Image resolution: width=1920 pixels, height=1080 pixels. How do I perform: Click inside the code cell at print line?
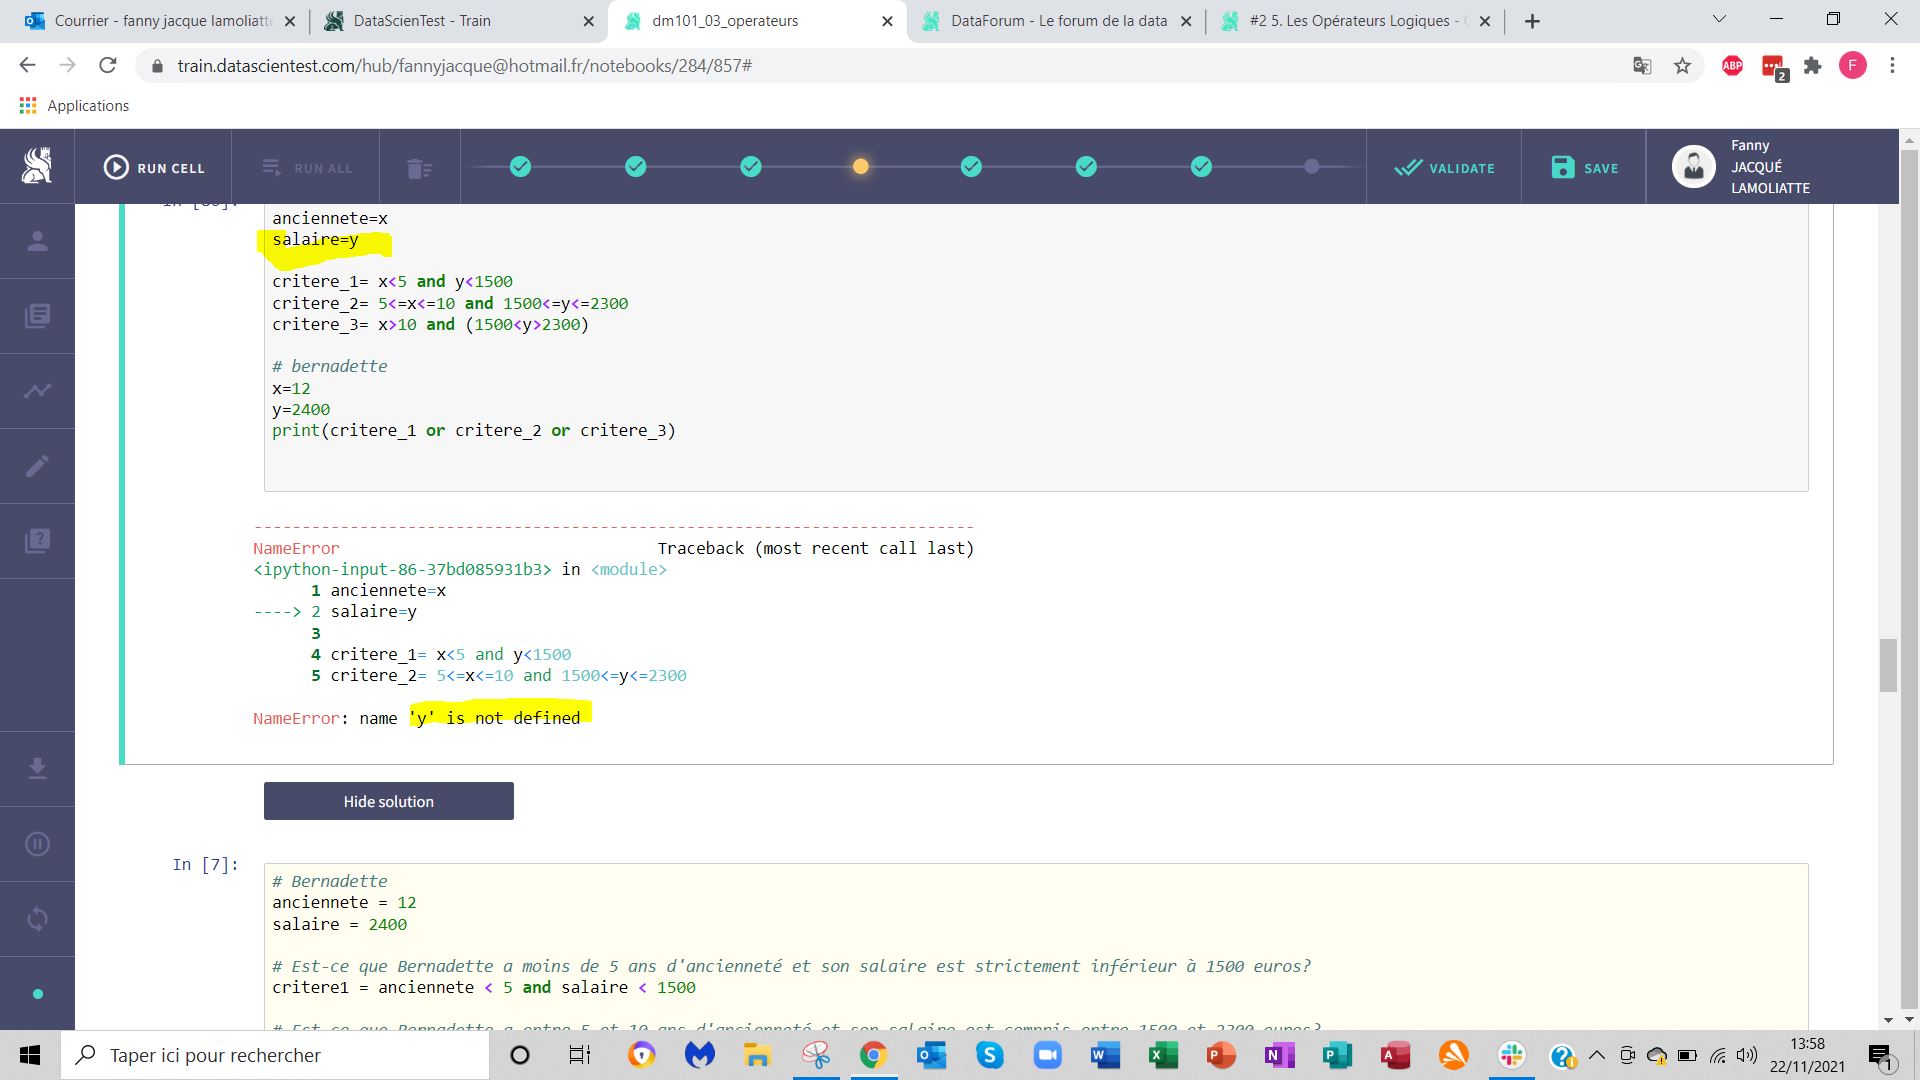474,430
